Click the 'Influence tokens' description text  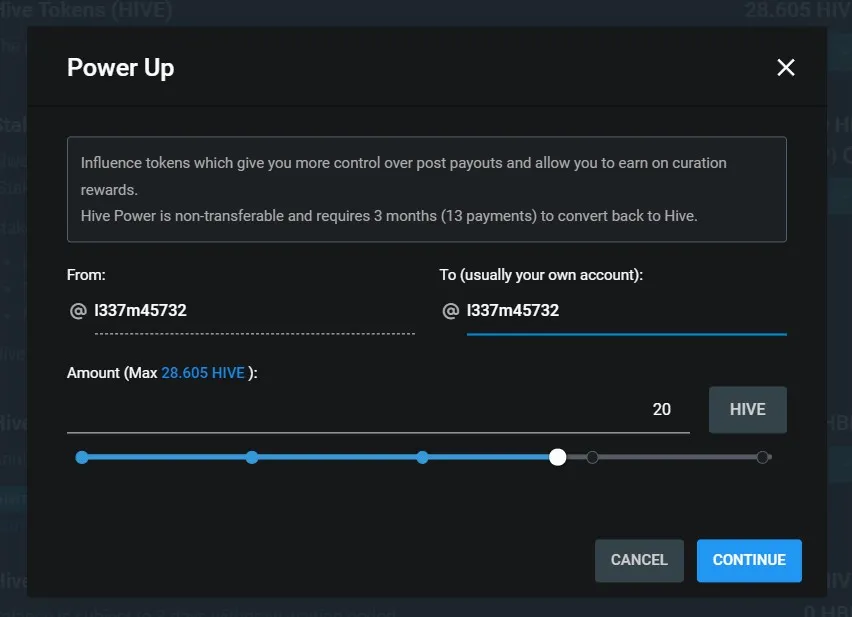coord(404,176)
